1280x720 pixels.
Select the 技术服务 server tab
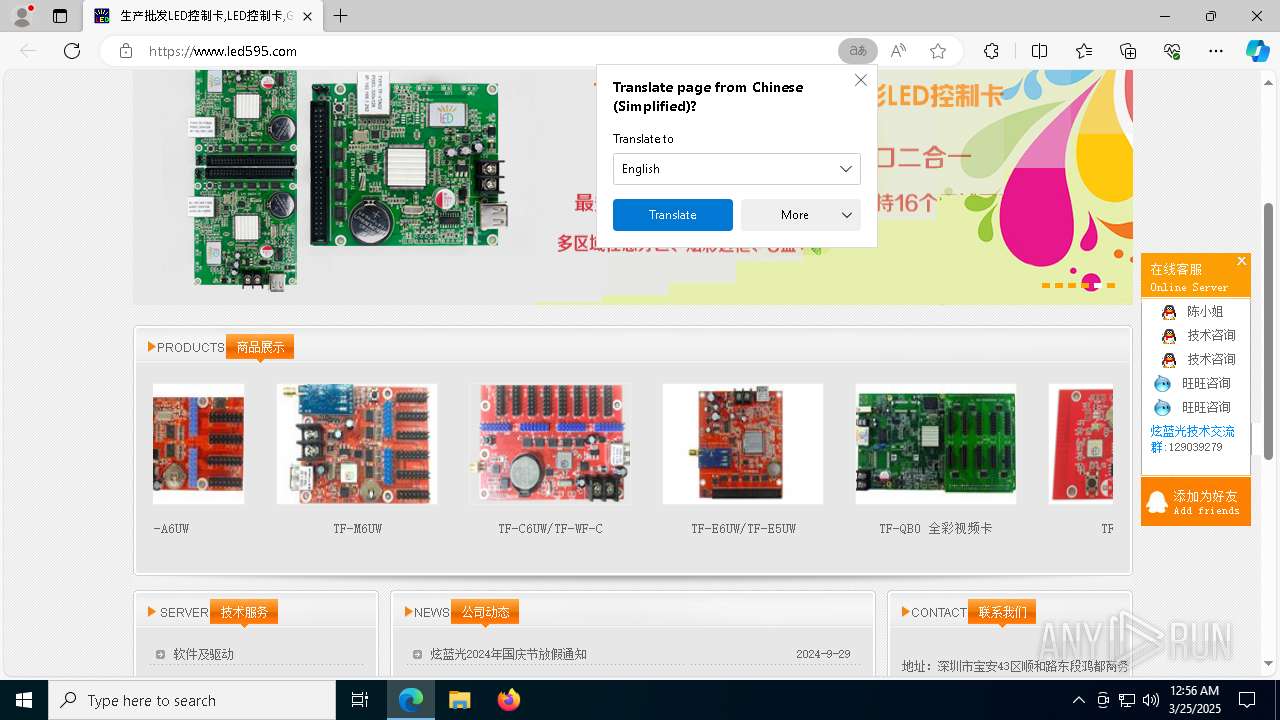click(x=244, y=612)
